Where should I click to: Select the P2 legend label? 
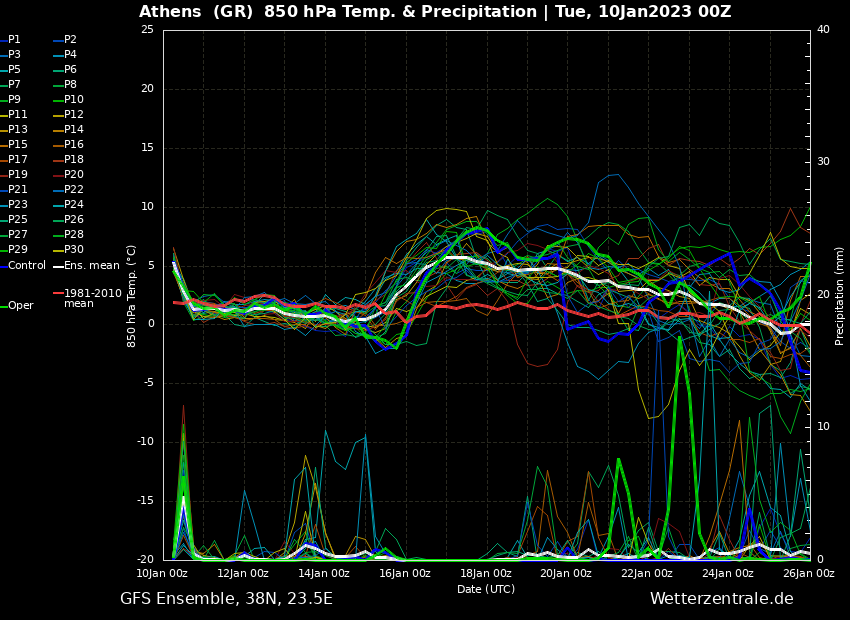click(x=65, y=40)
